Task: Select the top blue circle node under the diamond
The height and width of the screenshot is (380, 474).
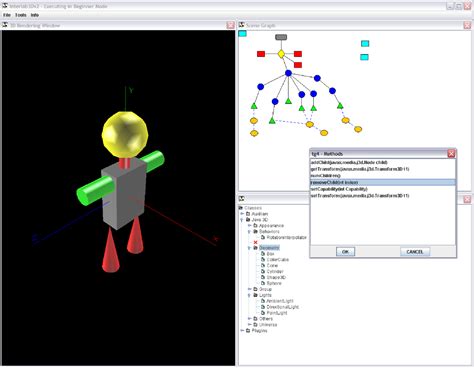Action: 288,73
